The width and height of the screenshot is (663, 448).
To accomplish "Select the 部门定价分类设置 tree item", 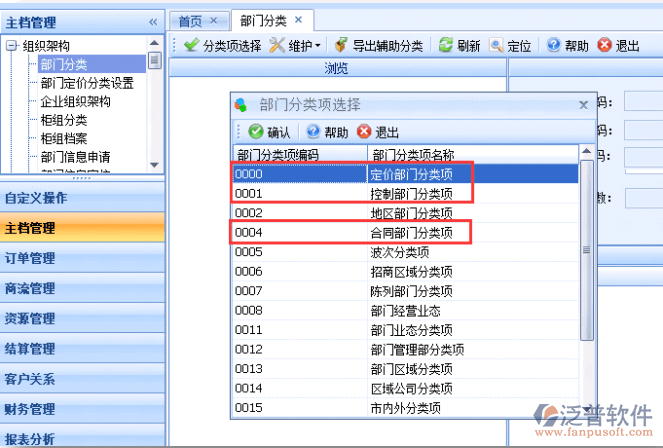I will [x=87, y=83].
